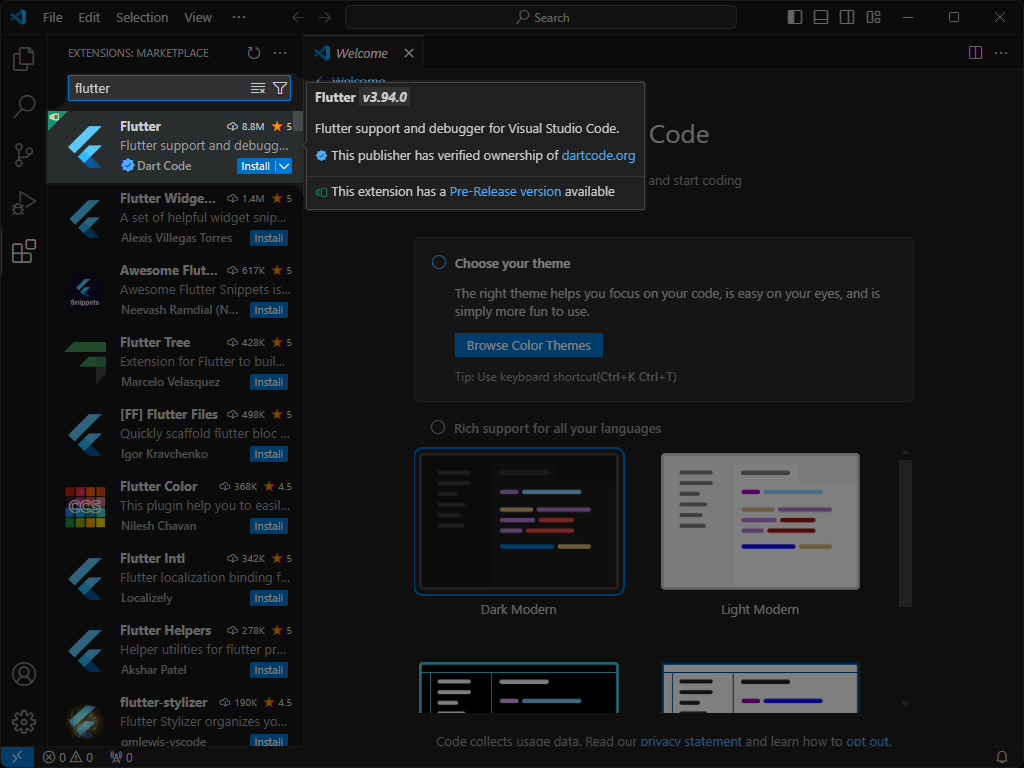
Task: Select the Flutter Intl extension entry
Action: pyautogui.click(x=175, y=579)
